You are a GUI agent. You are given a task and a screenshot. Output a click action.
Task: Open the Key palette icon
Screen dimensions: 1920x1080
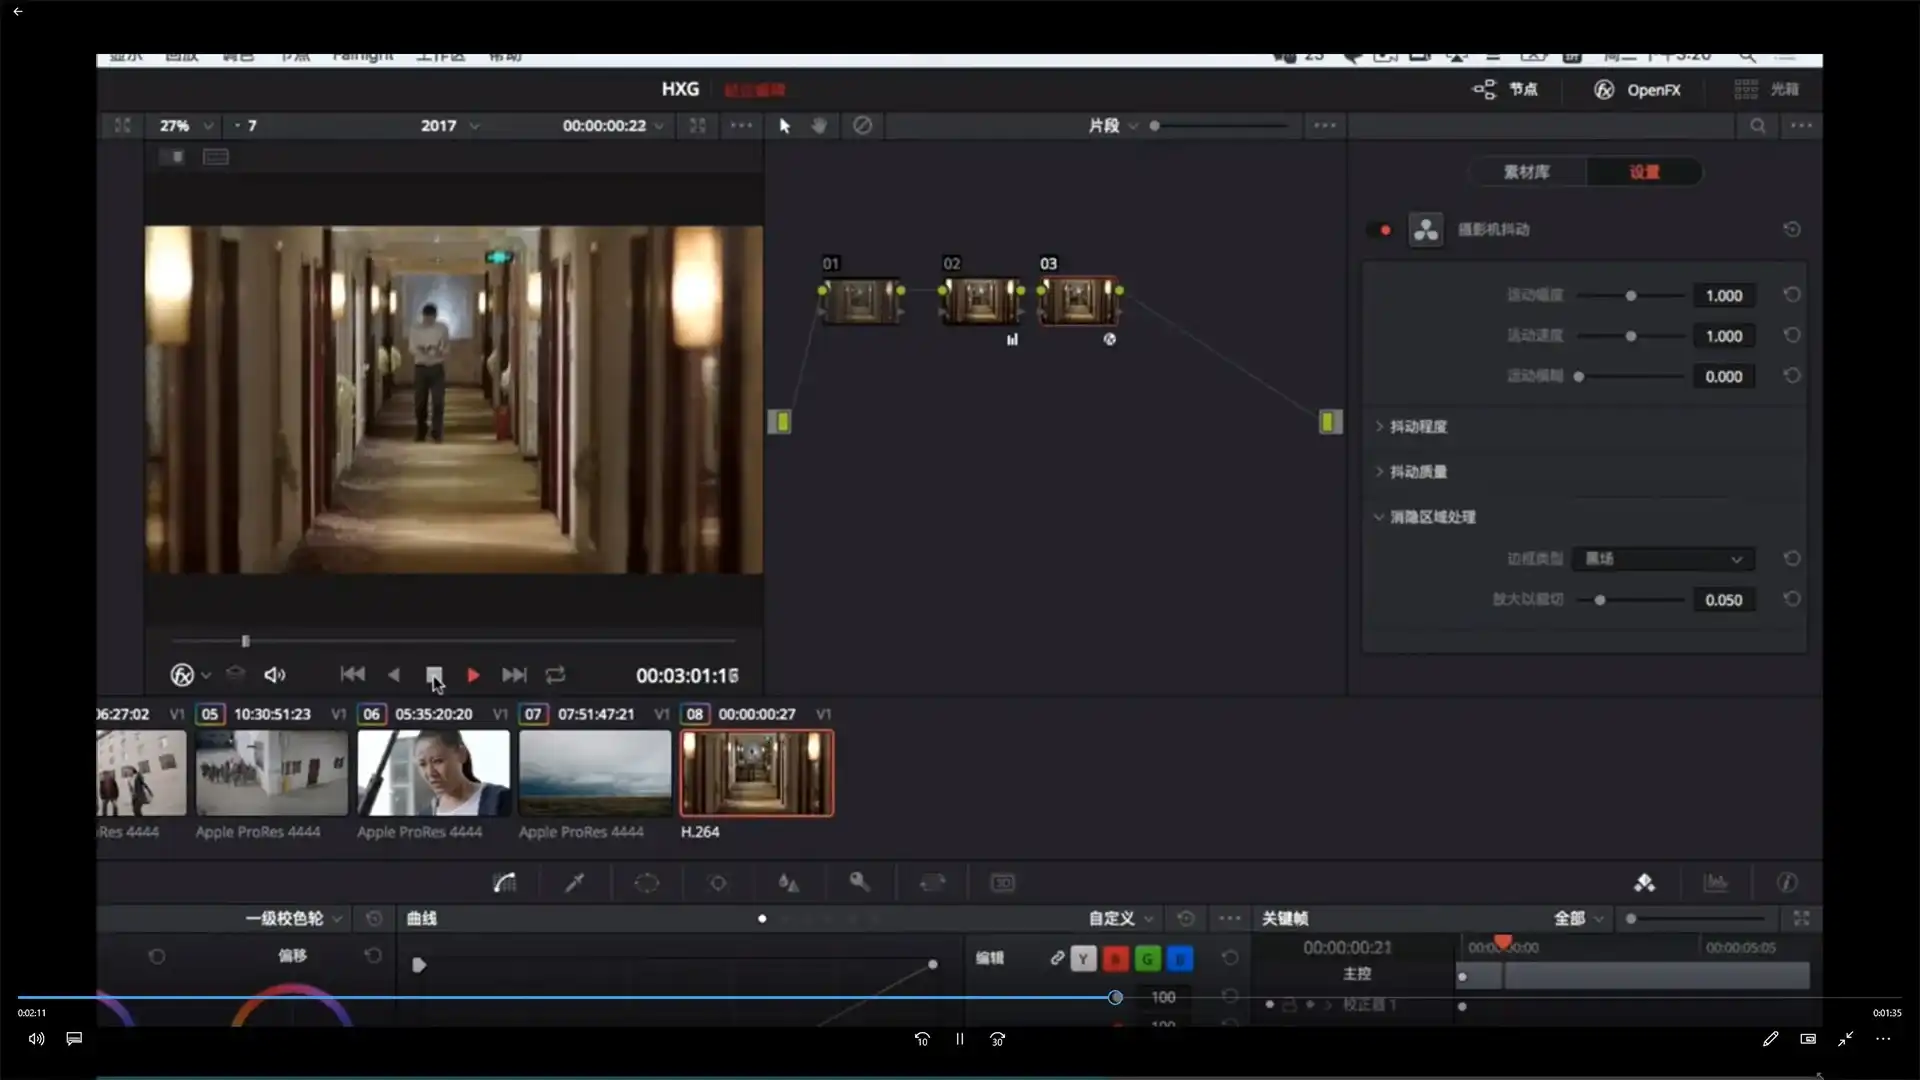pyautogui.click(x=859, y=882)
